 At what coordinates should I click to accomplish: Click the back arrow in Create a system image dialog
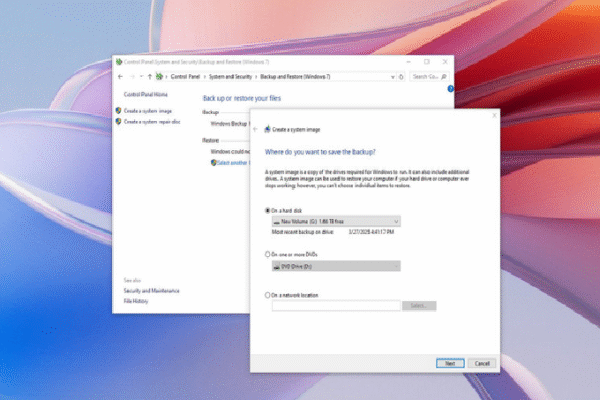(255, 129)
